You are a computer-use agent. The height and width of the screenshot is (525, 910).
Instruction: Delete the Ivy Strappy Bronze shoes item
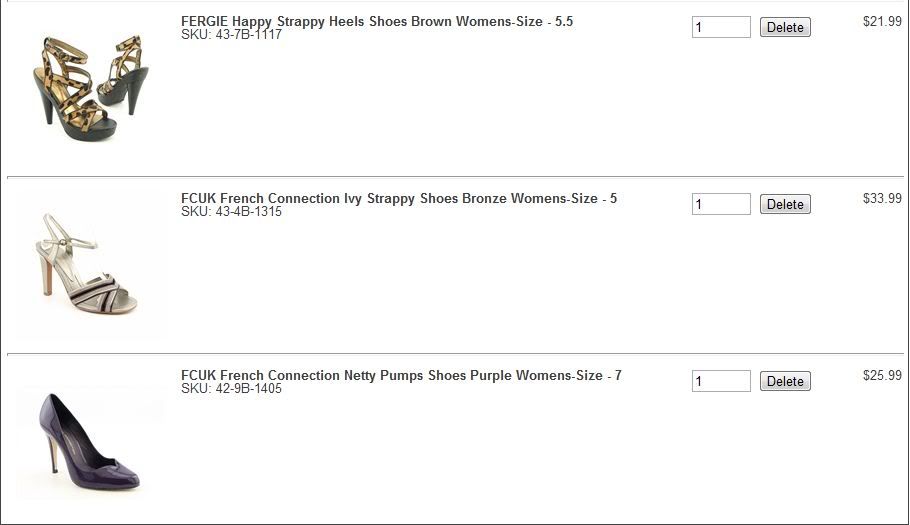(x=785, y=204)
